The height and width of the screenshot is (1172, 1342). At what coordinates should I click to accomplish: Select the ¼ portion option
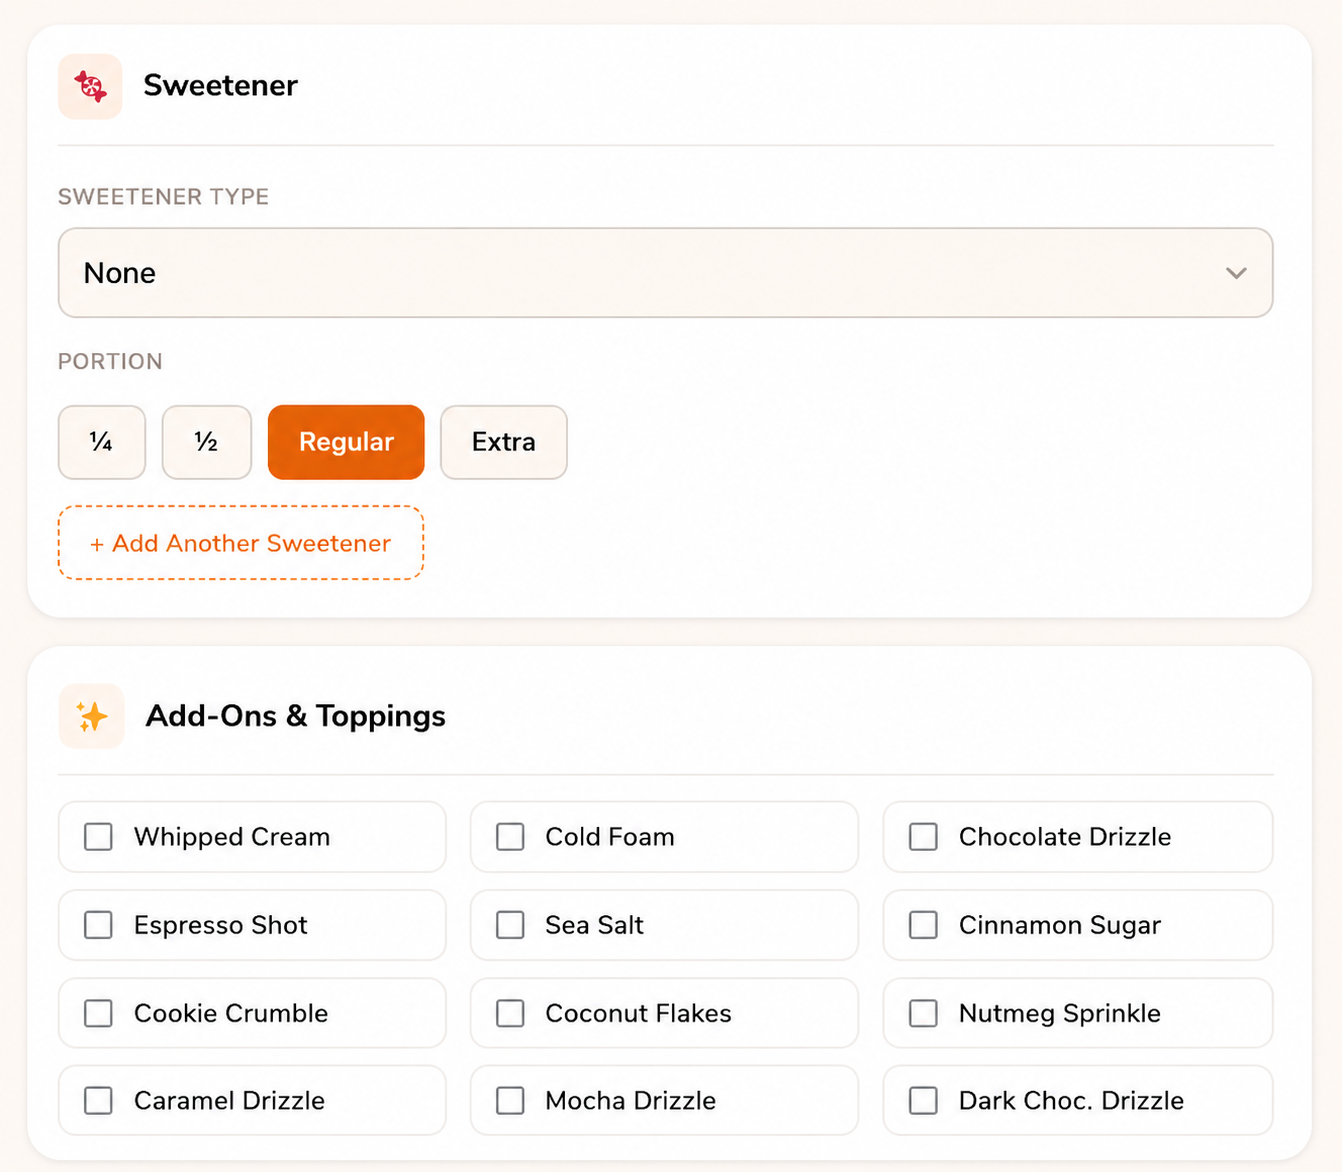(x=102, y=442)
